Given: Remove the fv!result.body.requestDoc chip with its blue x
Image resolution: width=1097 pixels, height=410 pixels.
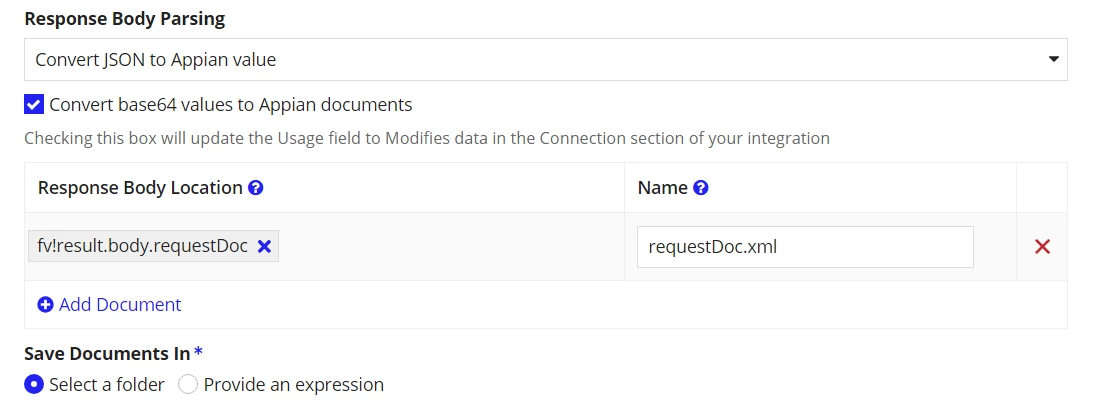Looking at the screenshot, I should [264, 246].
